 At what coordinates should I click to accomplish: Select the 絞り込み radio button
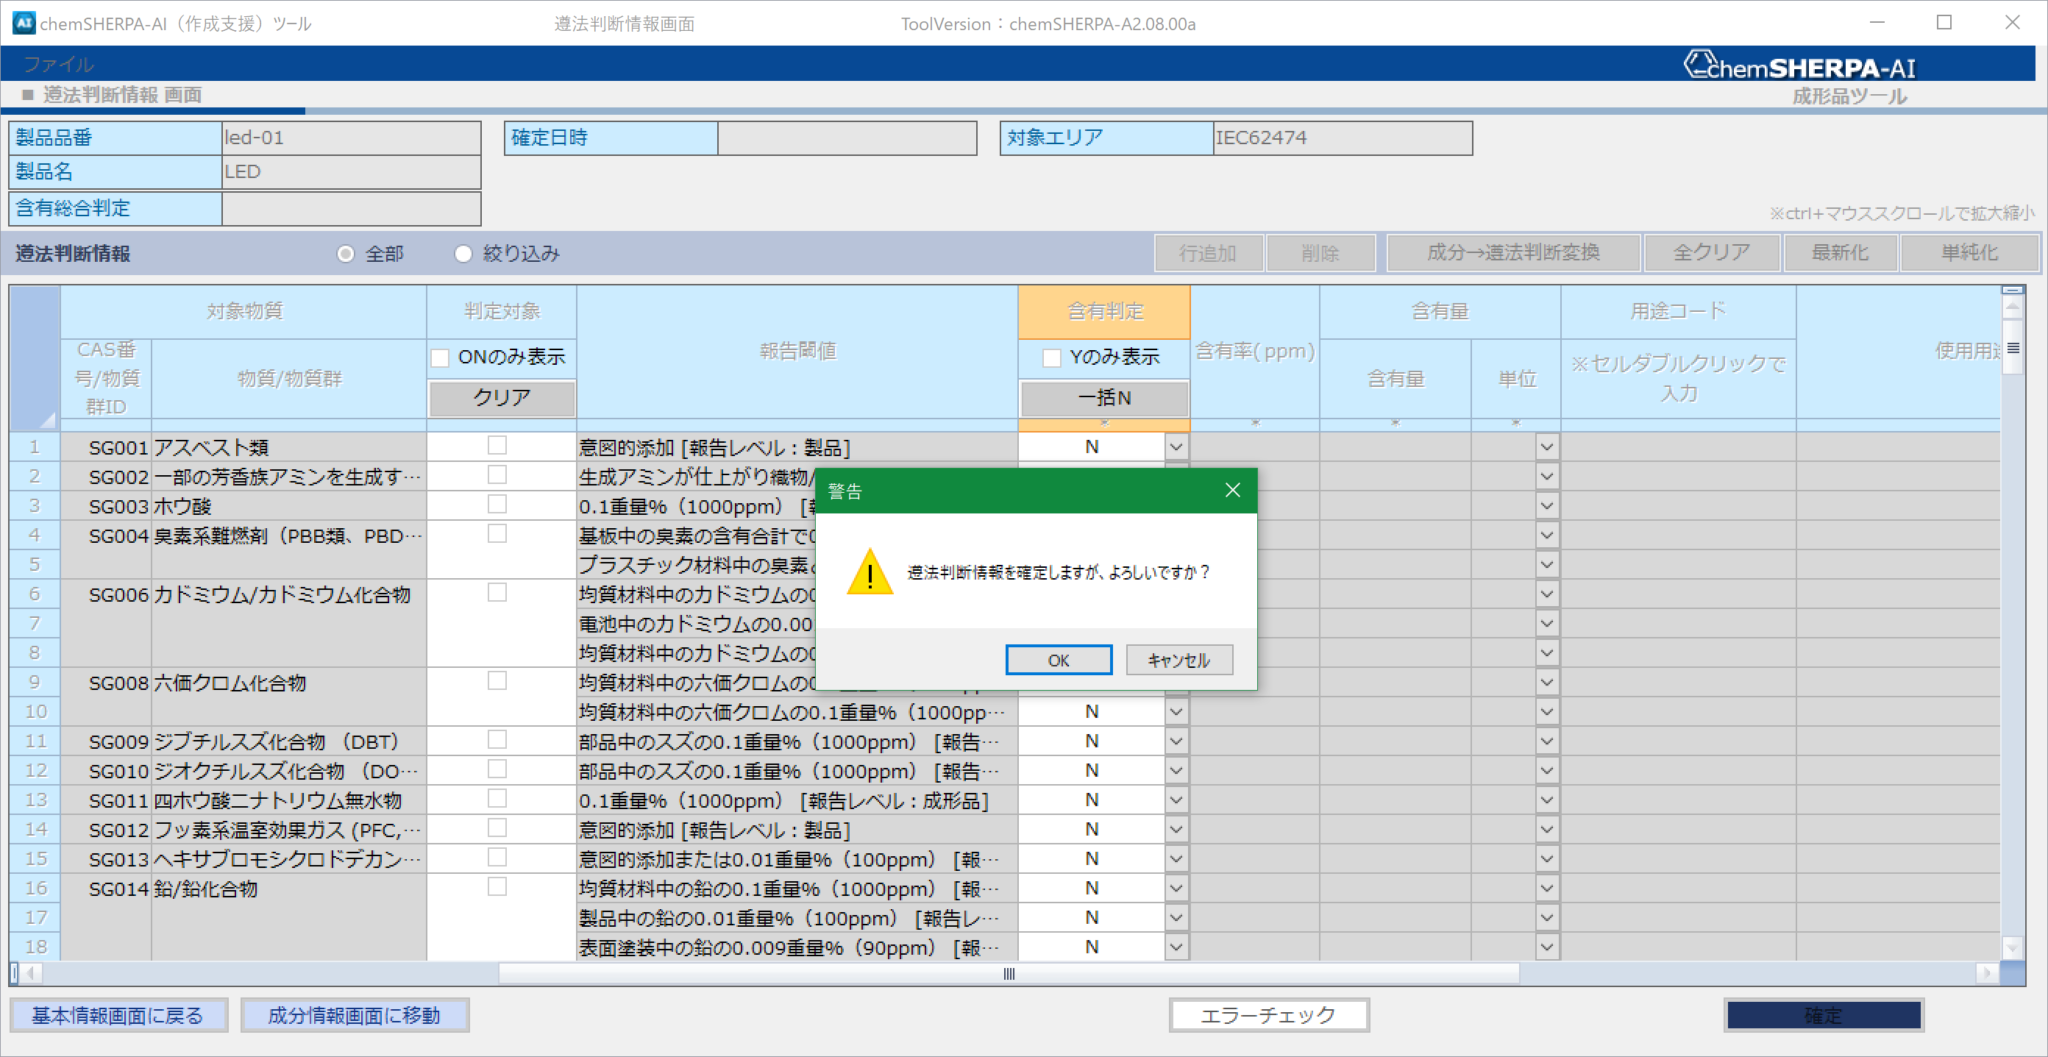pos(463,254)
